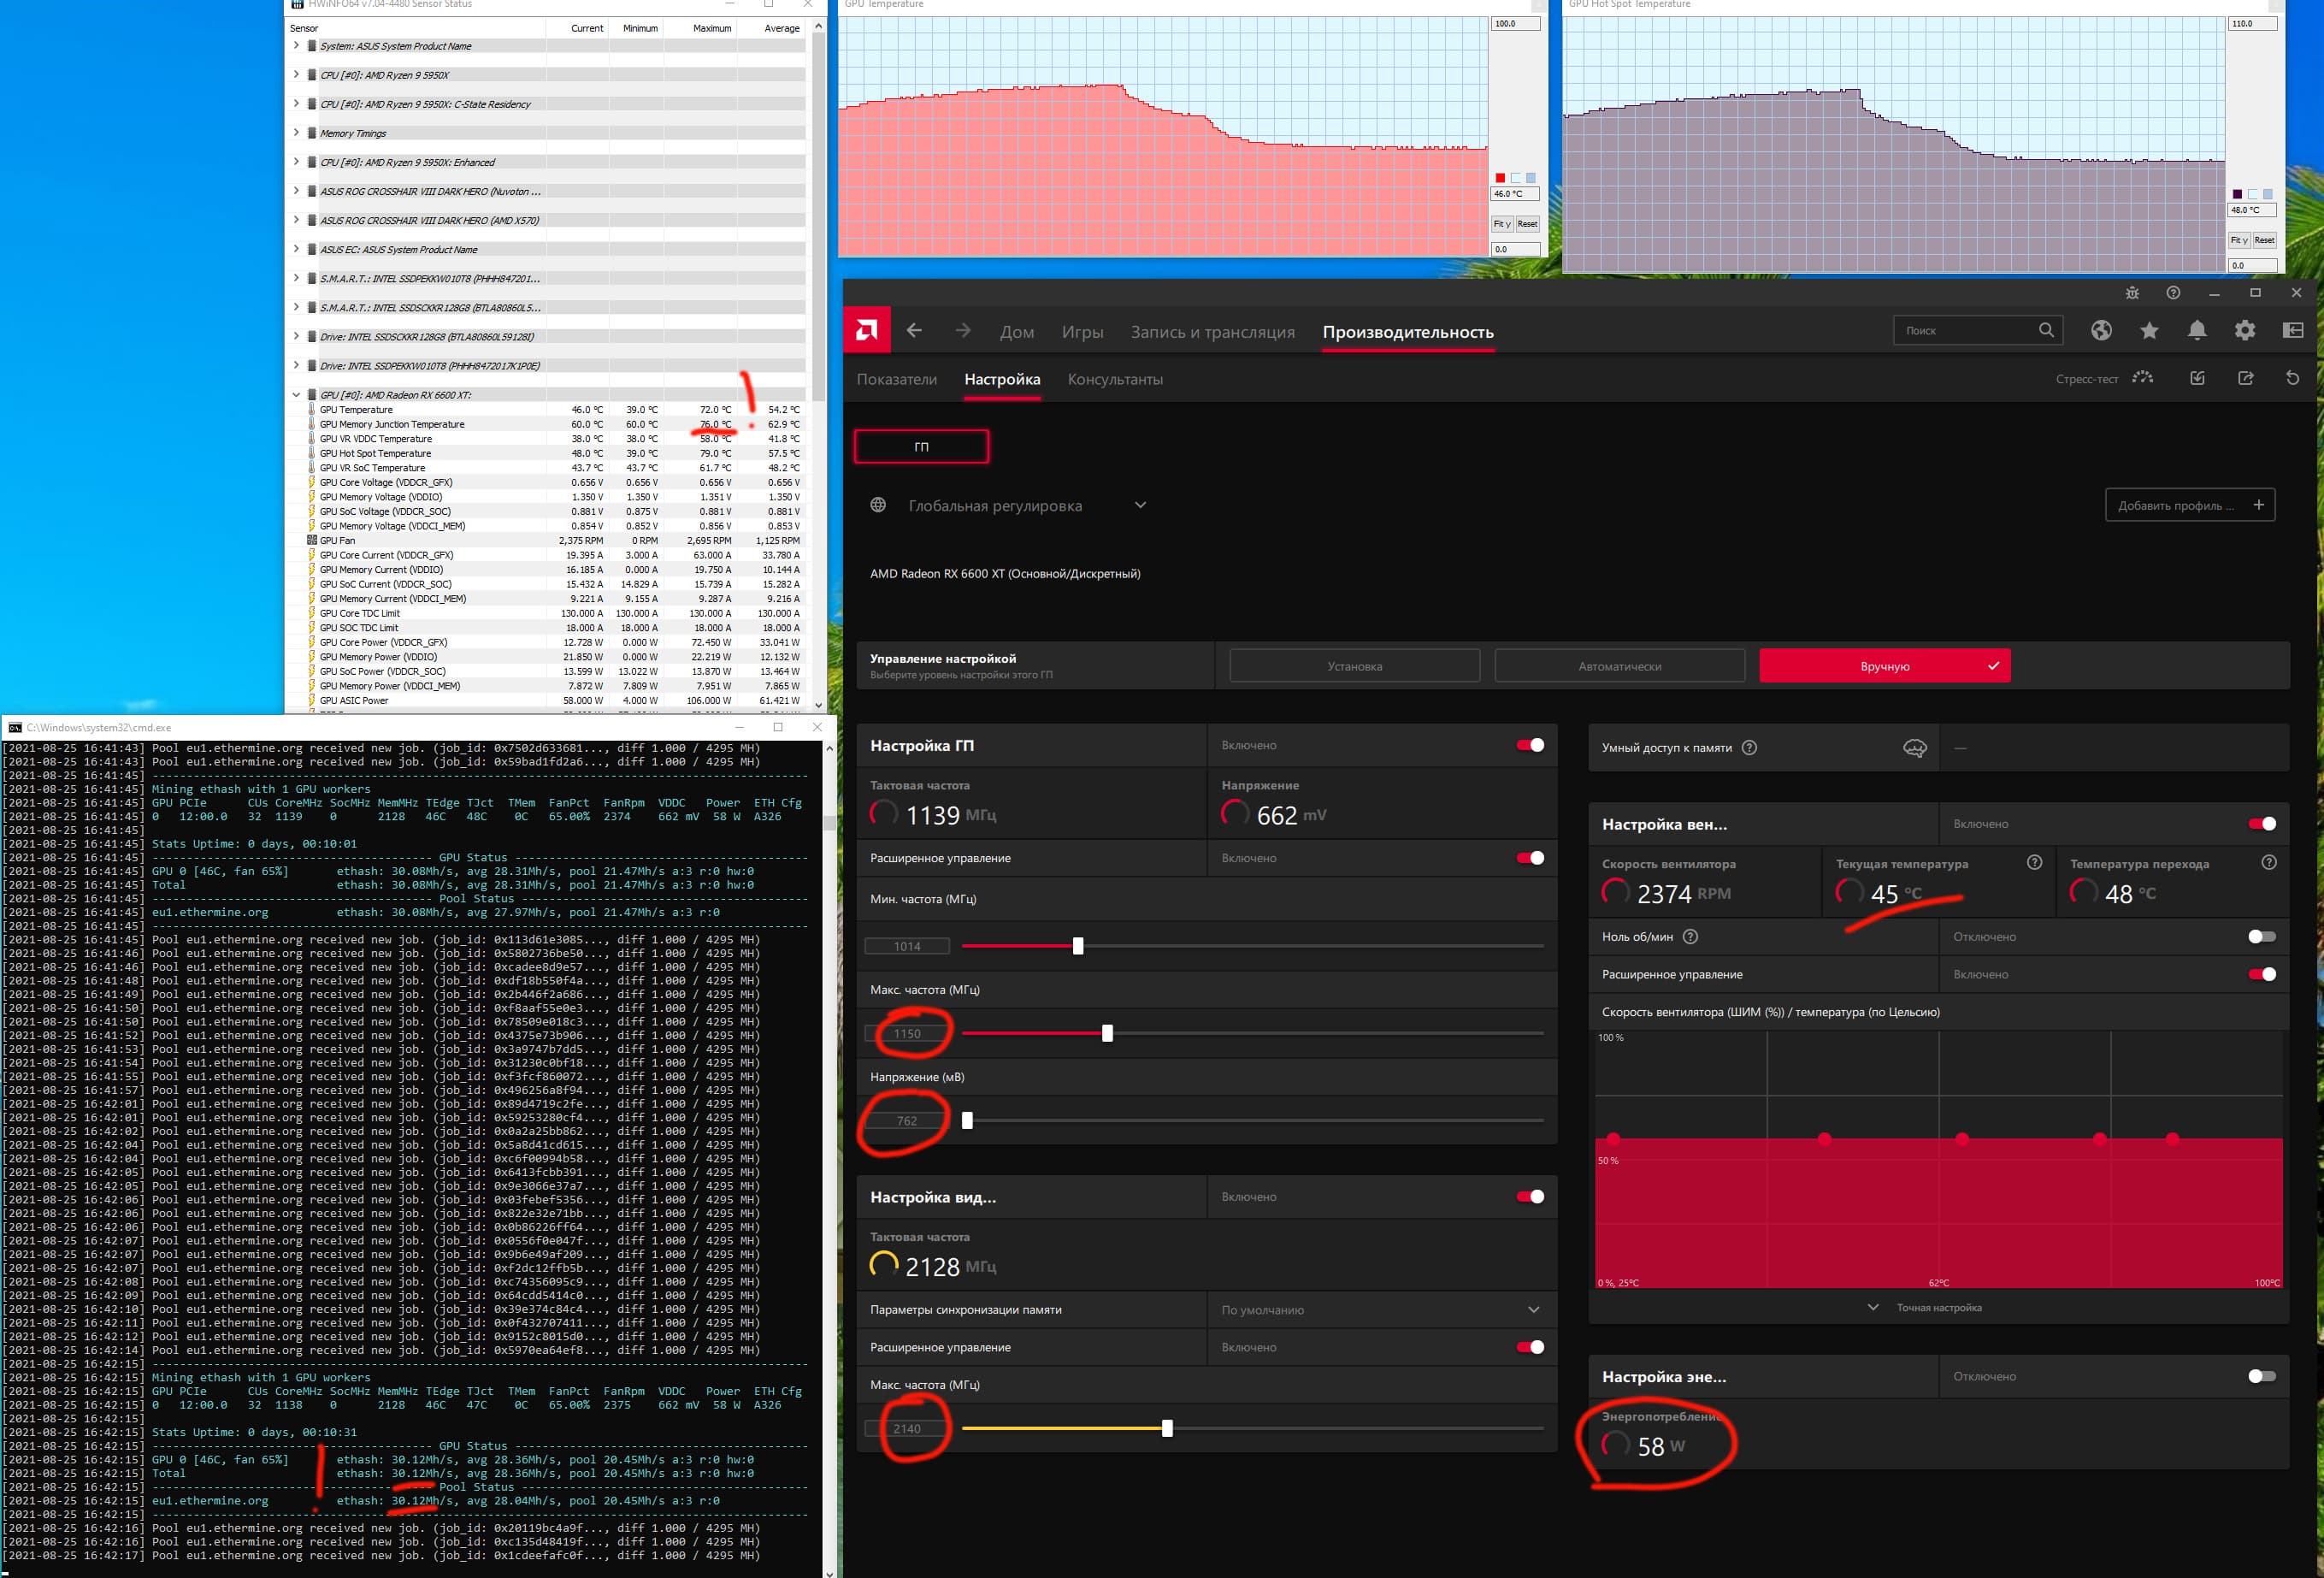Reset tuning with the undo arrow icon
This screenshot has height=1578, width=2324.
(2293, 378)
